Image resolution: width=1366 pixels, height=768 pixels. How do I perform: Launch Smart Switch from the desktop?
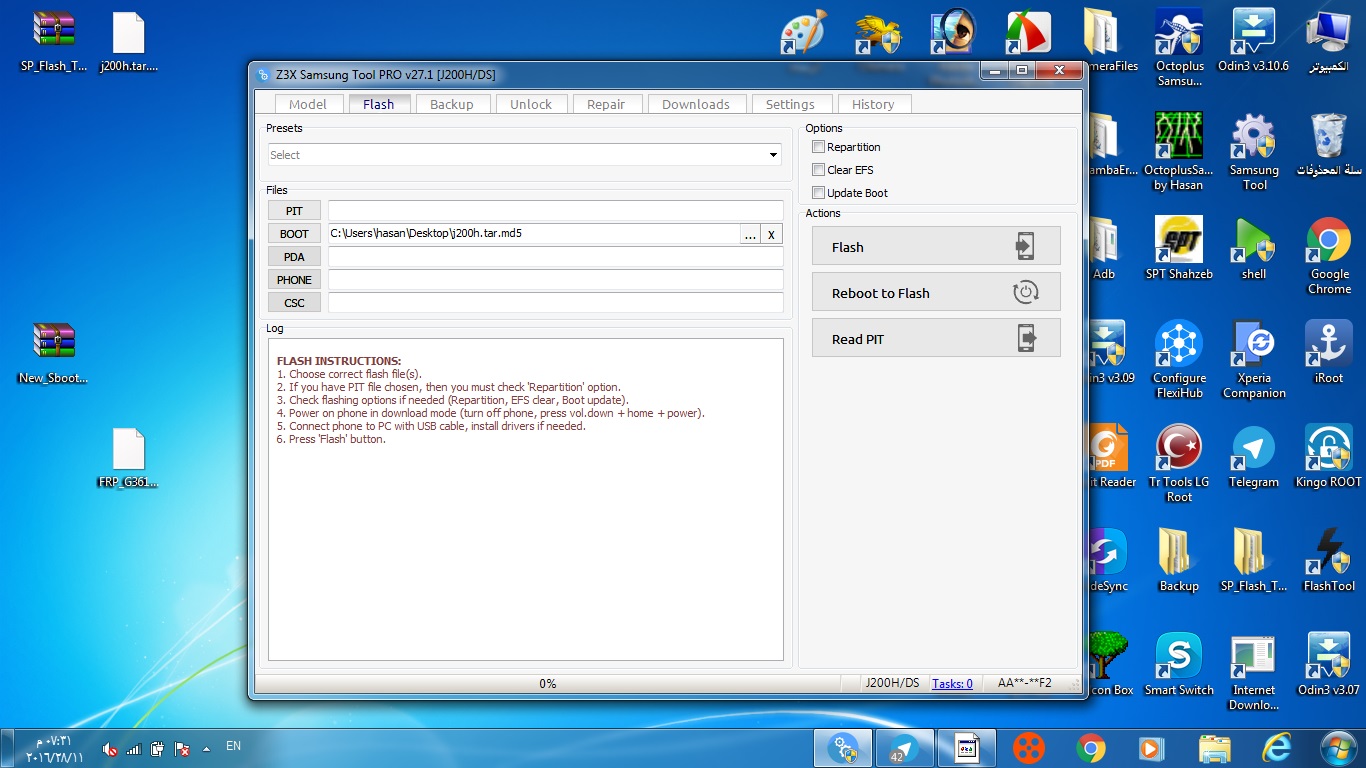click(1179, 665)
